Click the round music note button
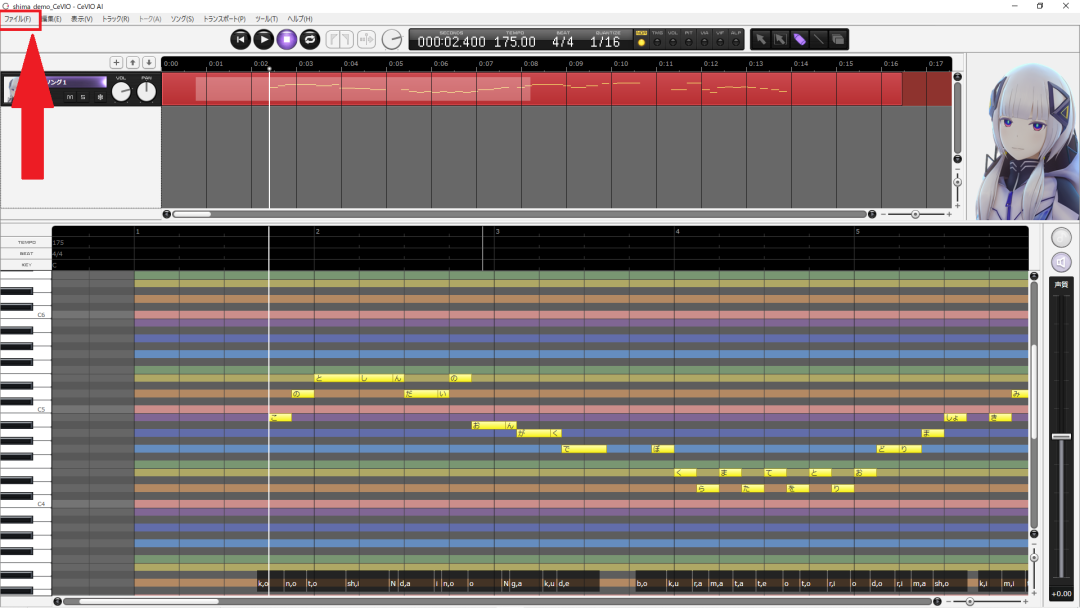The height and width of the screenshot is (608, 1080). 1061,238
